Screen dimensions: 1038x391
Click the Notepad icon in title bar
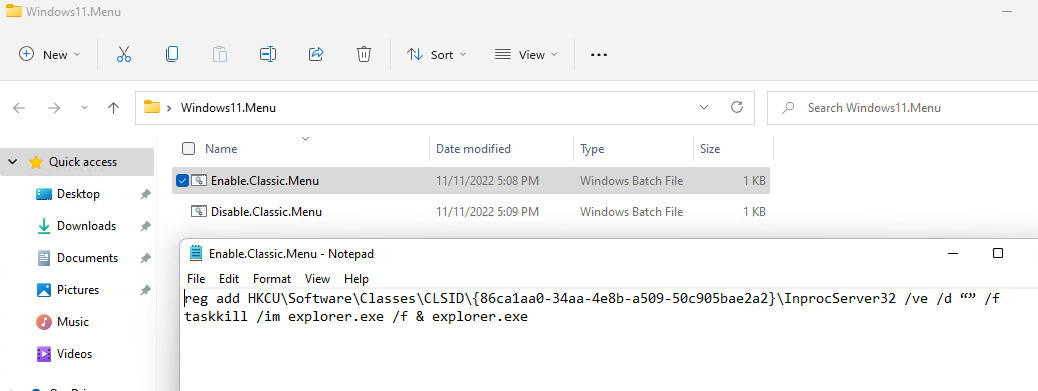click(x=195, y=253)
